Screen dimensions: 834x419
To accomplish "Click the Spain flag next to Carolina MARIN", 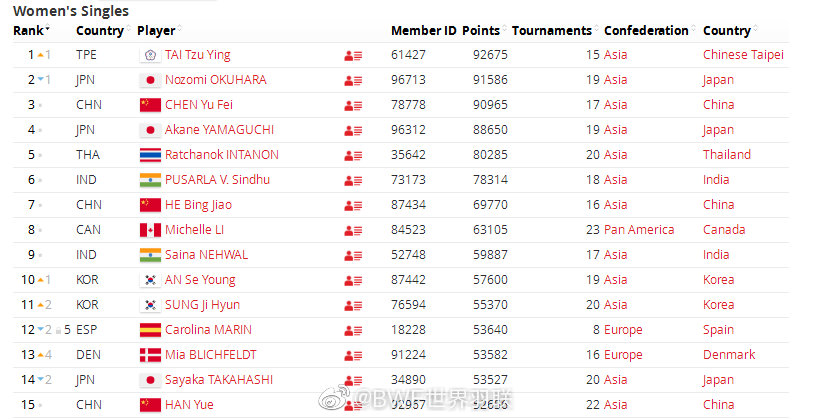I will pyautogui.click(x=150, y=330).
